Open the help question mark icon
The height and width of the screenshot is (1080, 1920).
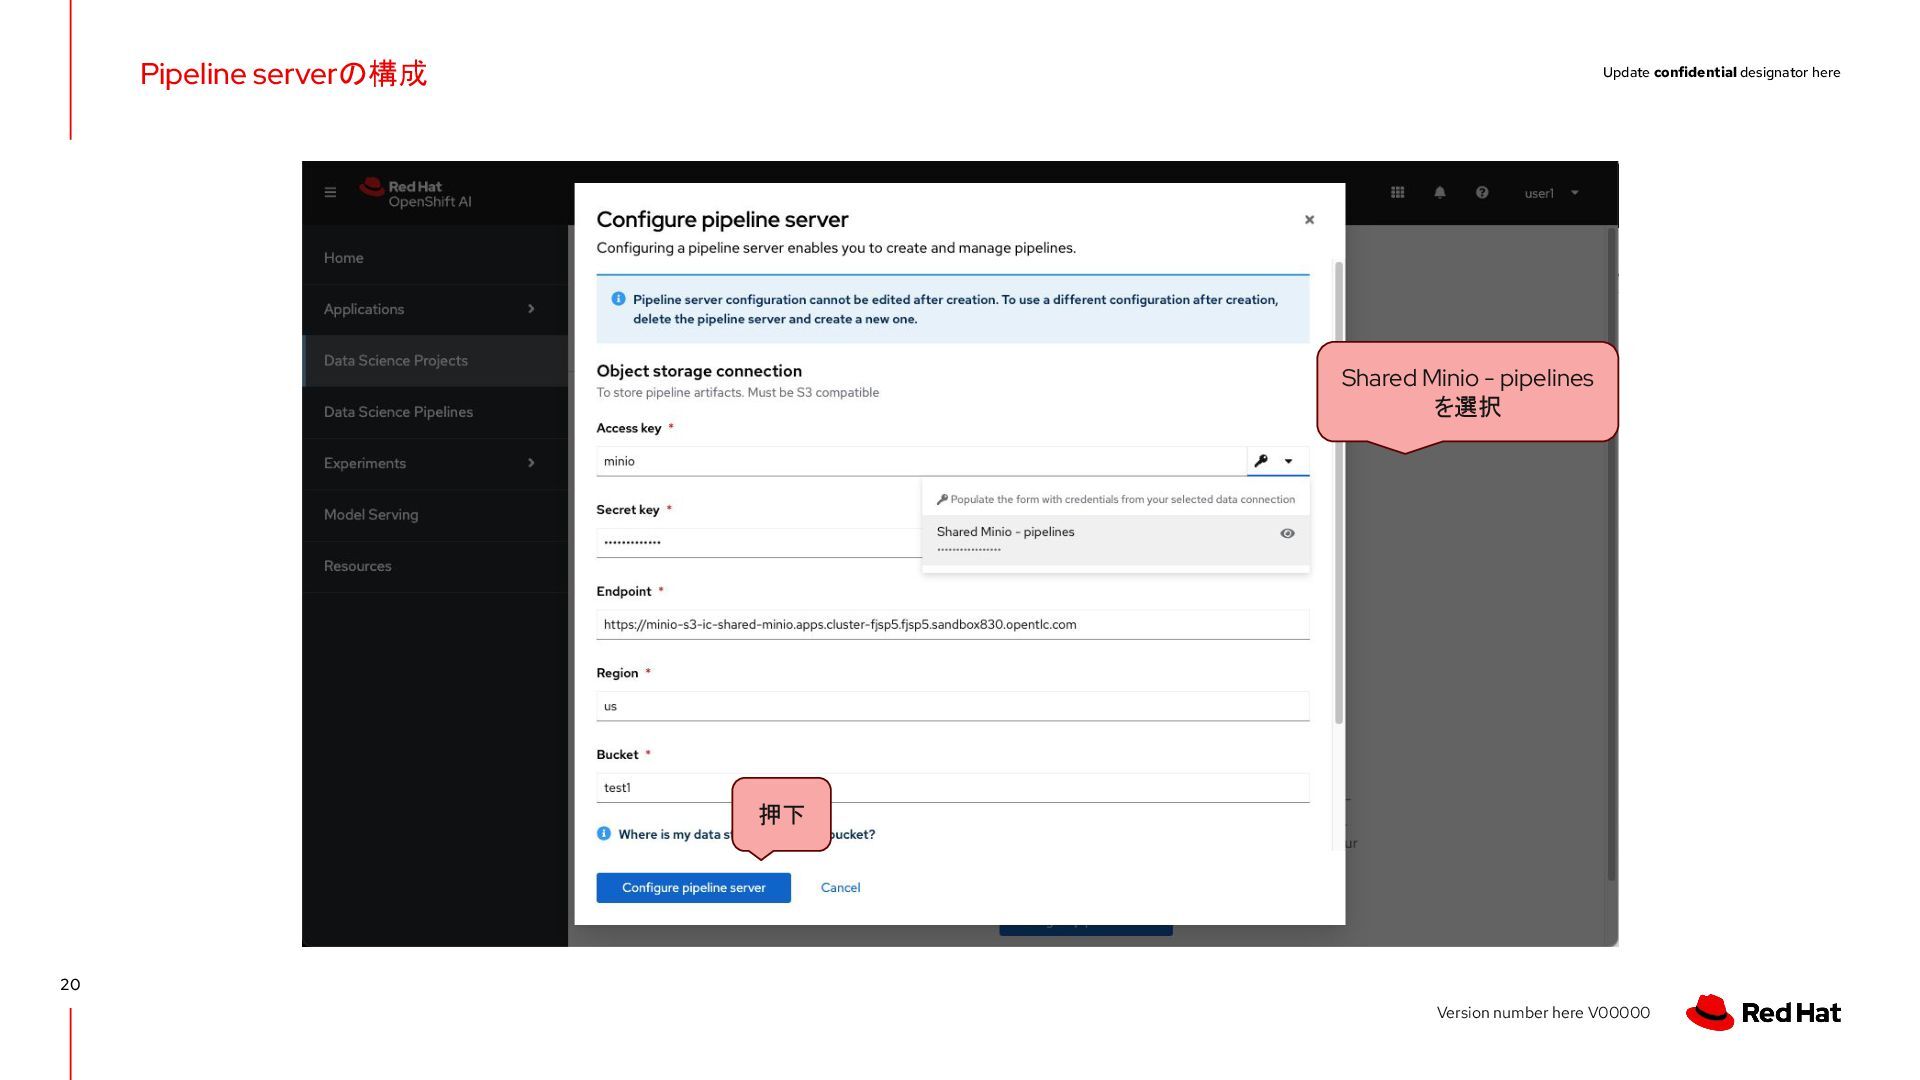point(1482,193)
